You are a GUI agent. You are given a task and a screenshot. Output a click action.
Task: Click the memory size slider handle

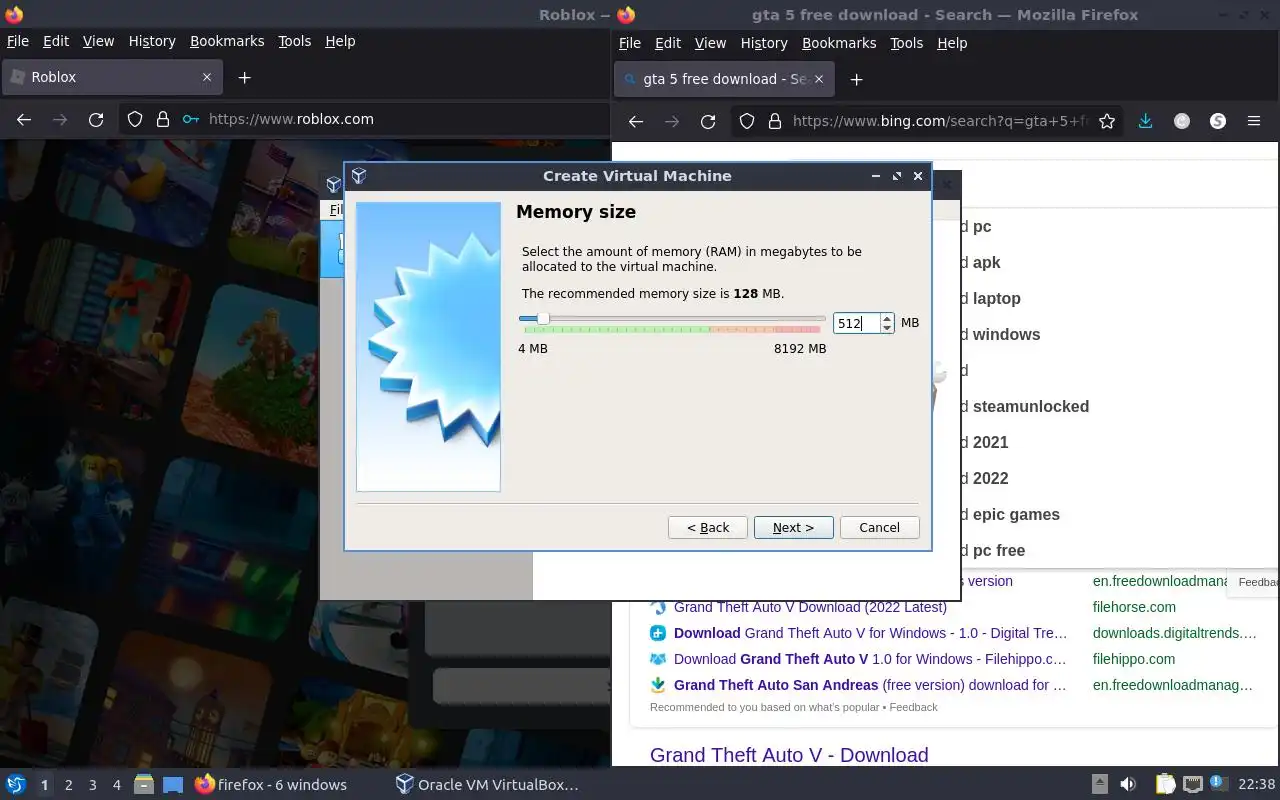[543, 319]
